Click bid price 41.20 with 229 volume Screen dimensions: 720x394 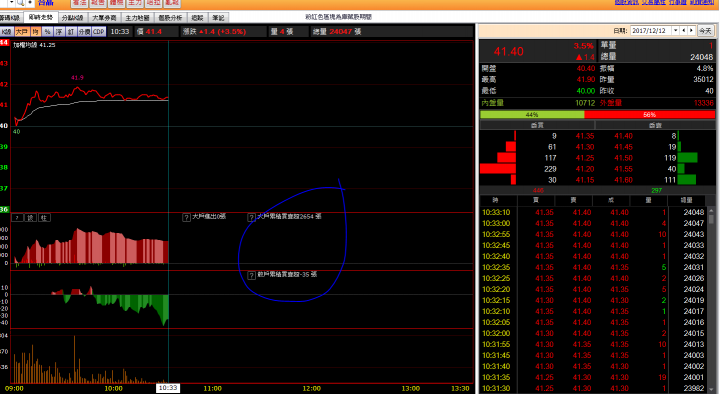(585, 169)
